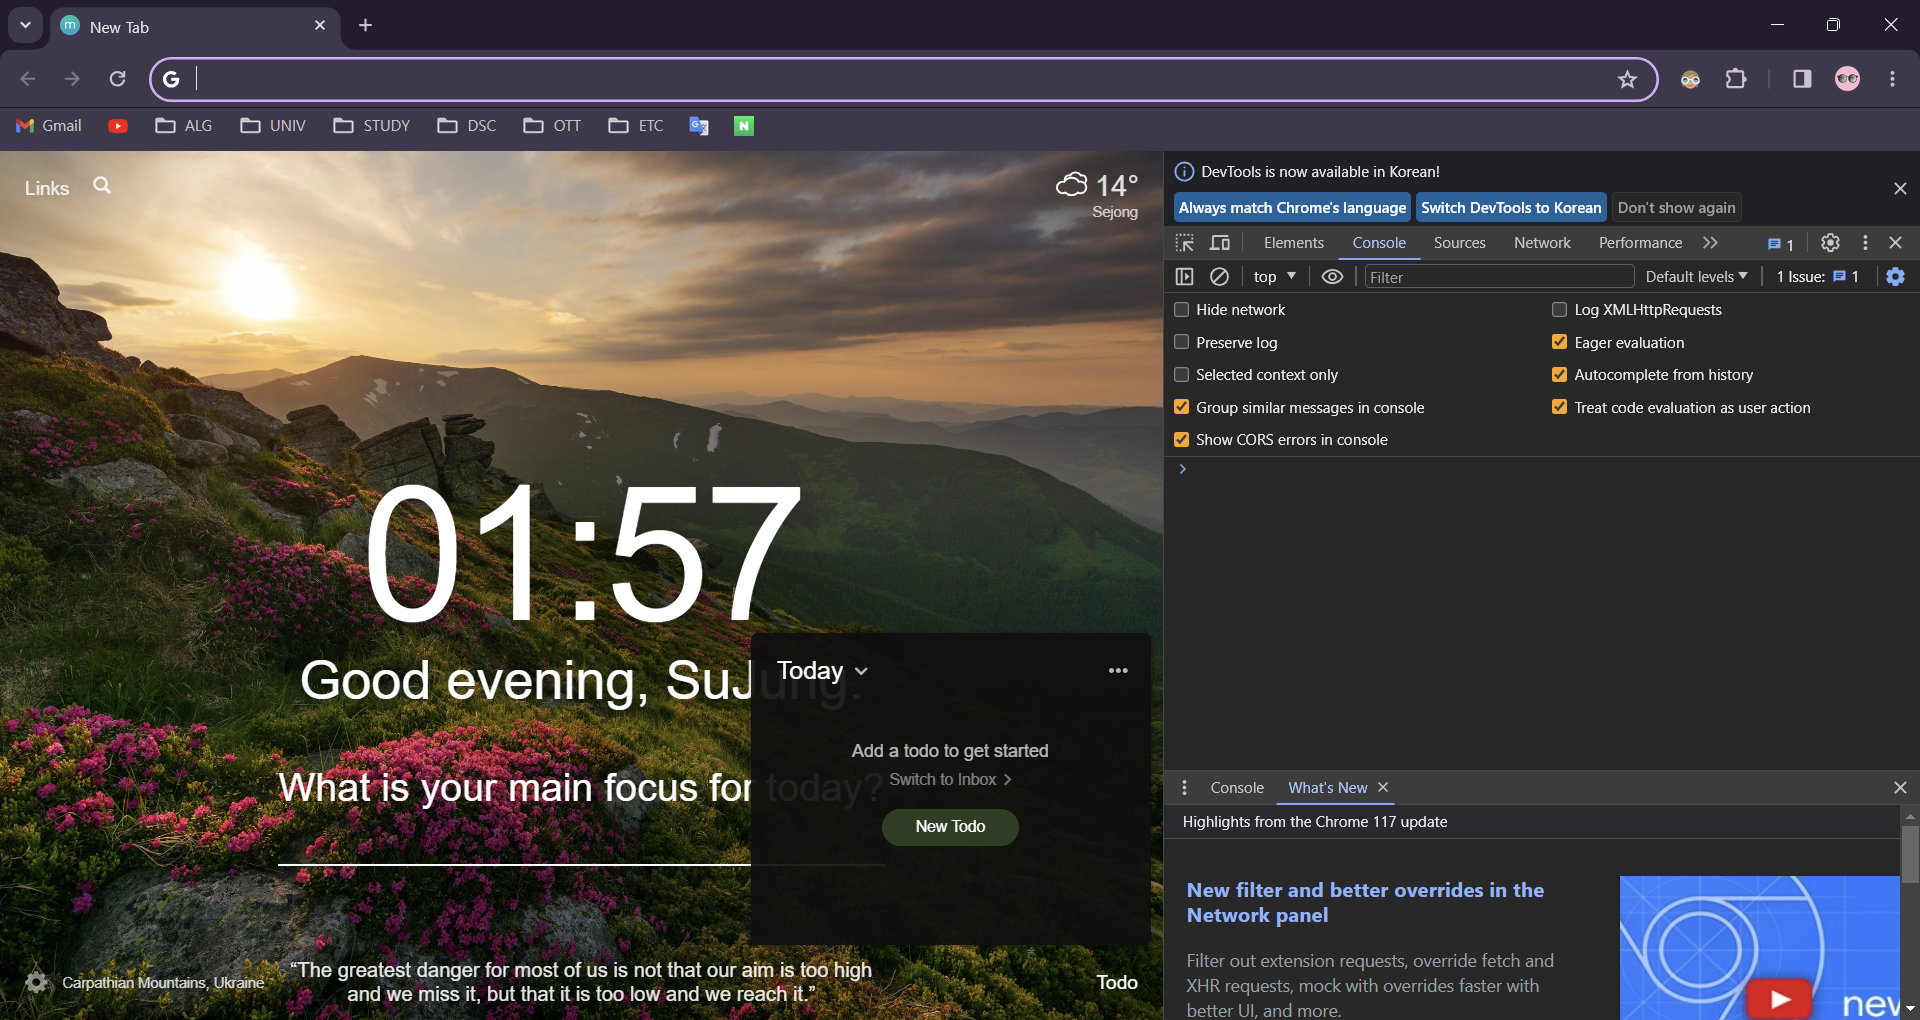Select the drawer Console tab
Image resolution: width=1920 pixels, height=1020 pixels.
[1237, 788]
